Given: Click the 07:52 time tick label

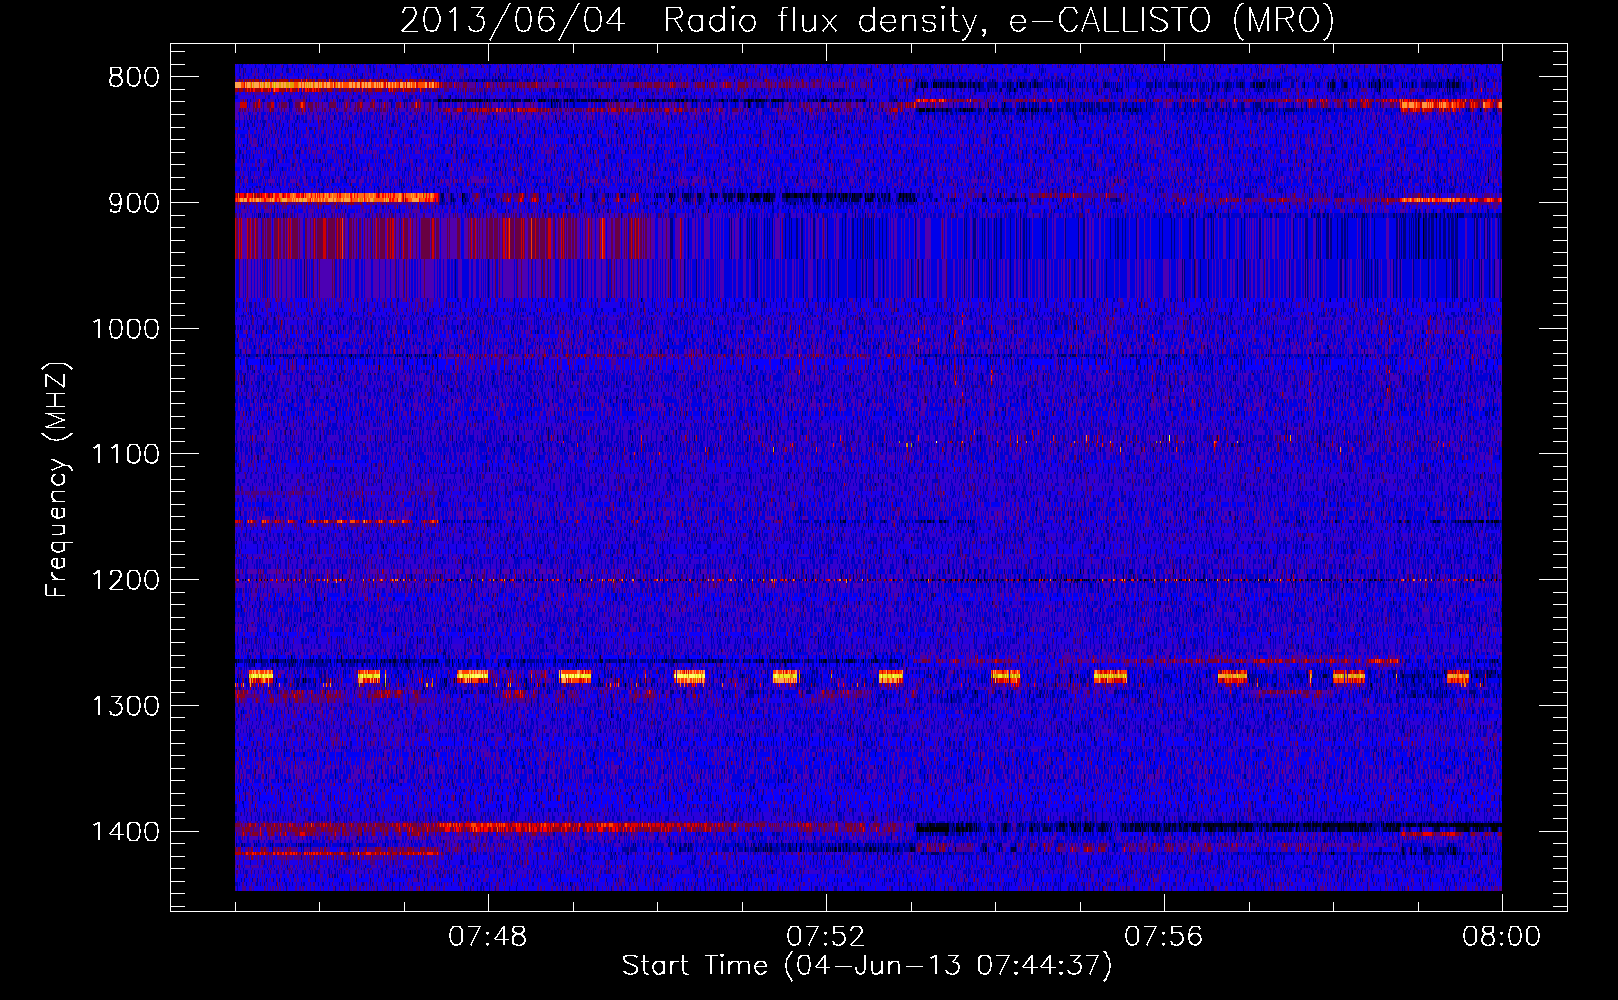Looking at the screenshot, I should (x=826, y=937).
